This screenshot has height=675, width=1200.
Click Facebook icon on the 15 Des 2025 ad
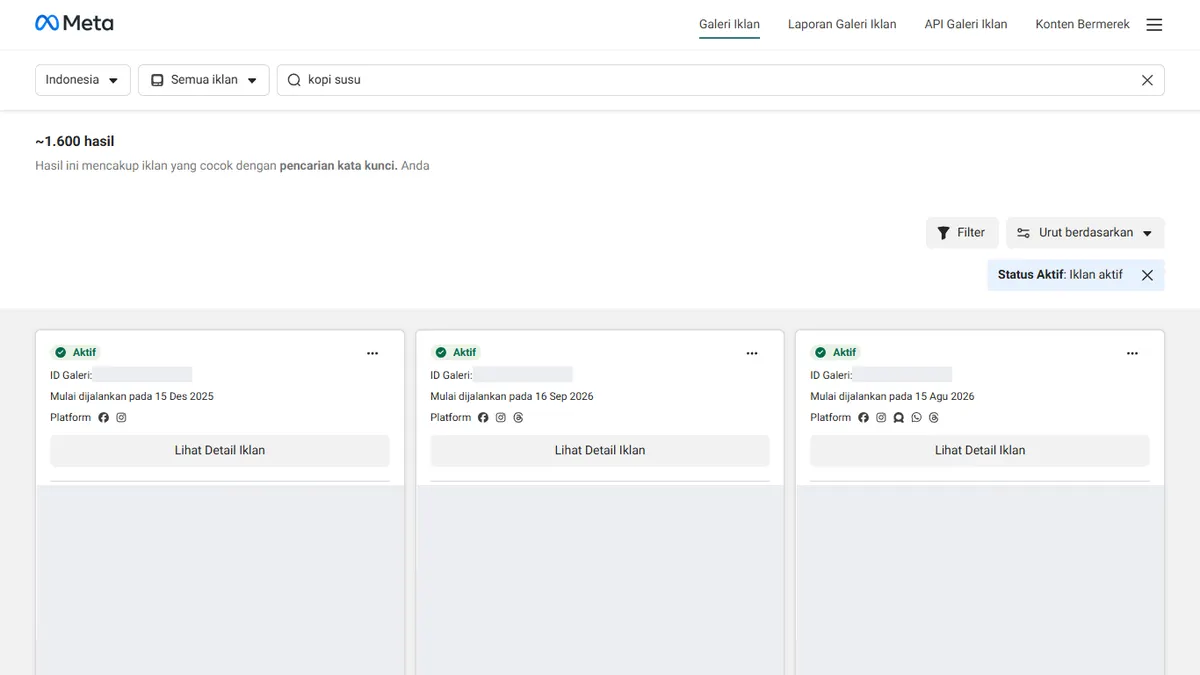coord(104,418)
